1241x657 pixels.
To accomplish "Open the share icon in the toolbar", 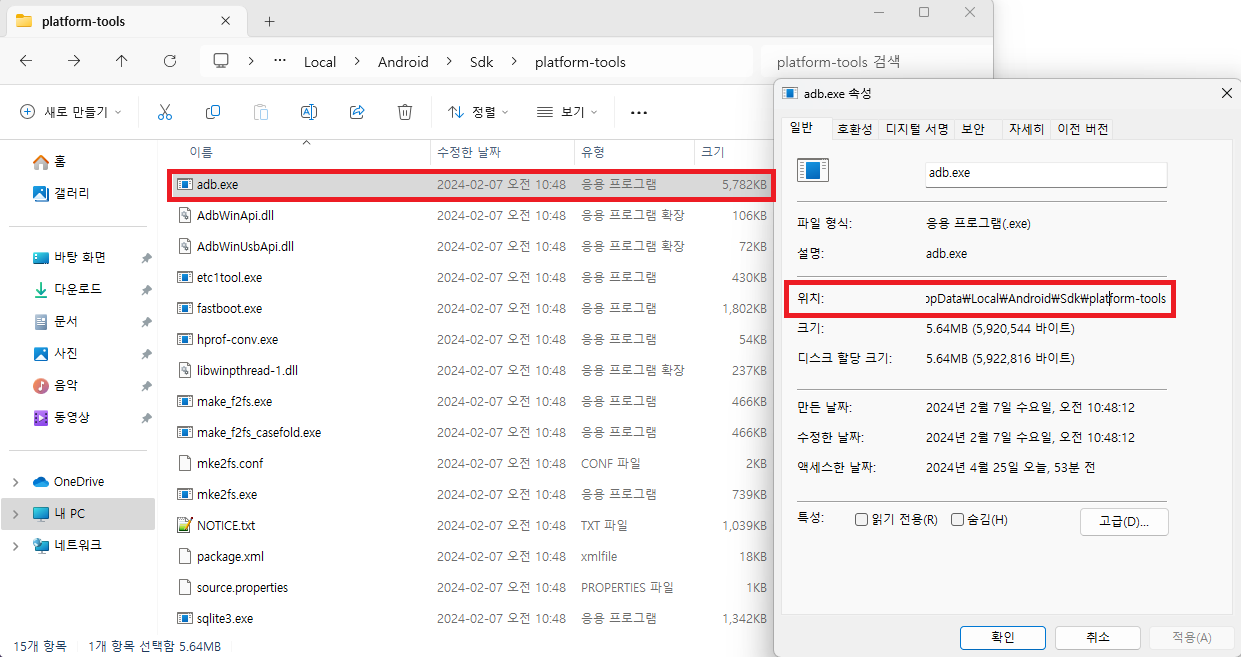I will (x=357, y=112).
